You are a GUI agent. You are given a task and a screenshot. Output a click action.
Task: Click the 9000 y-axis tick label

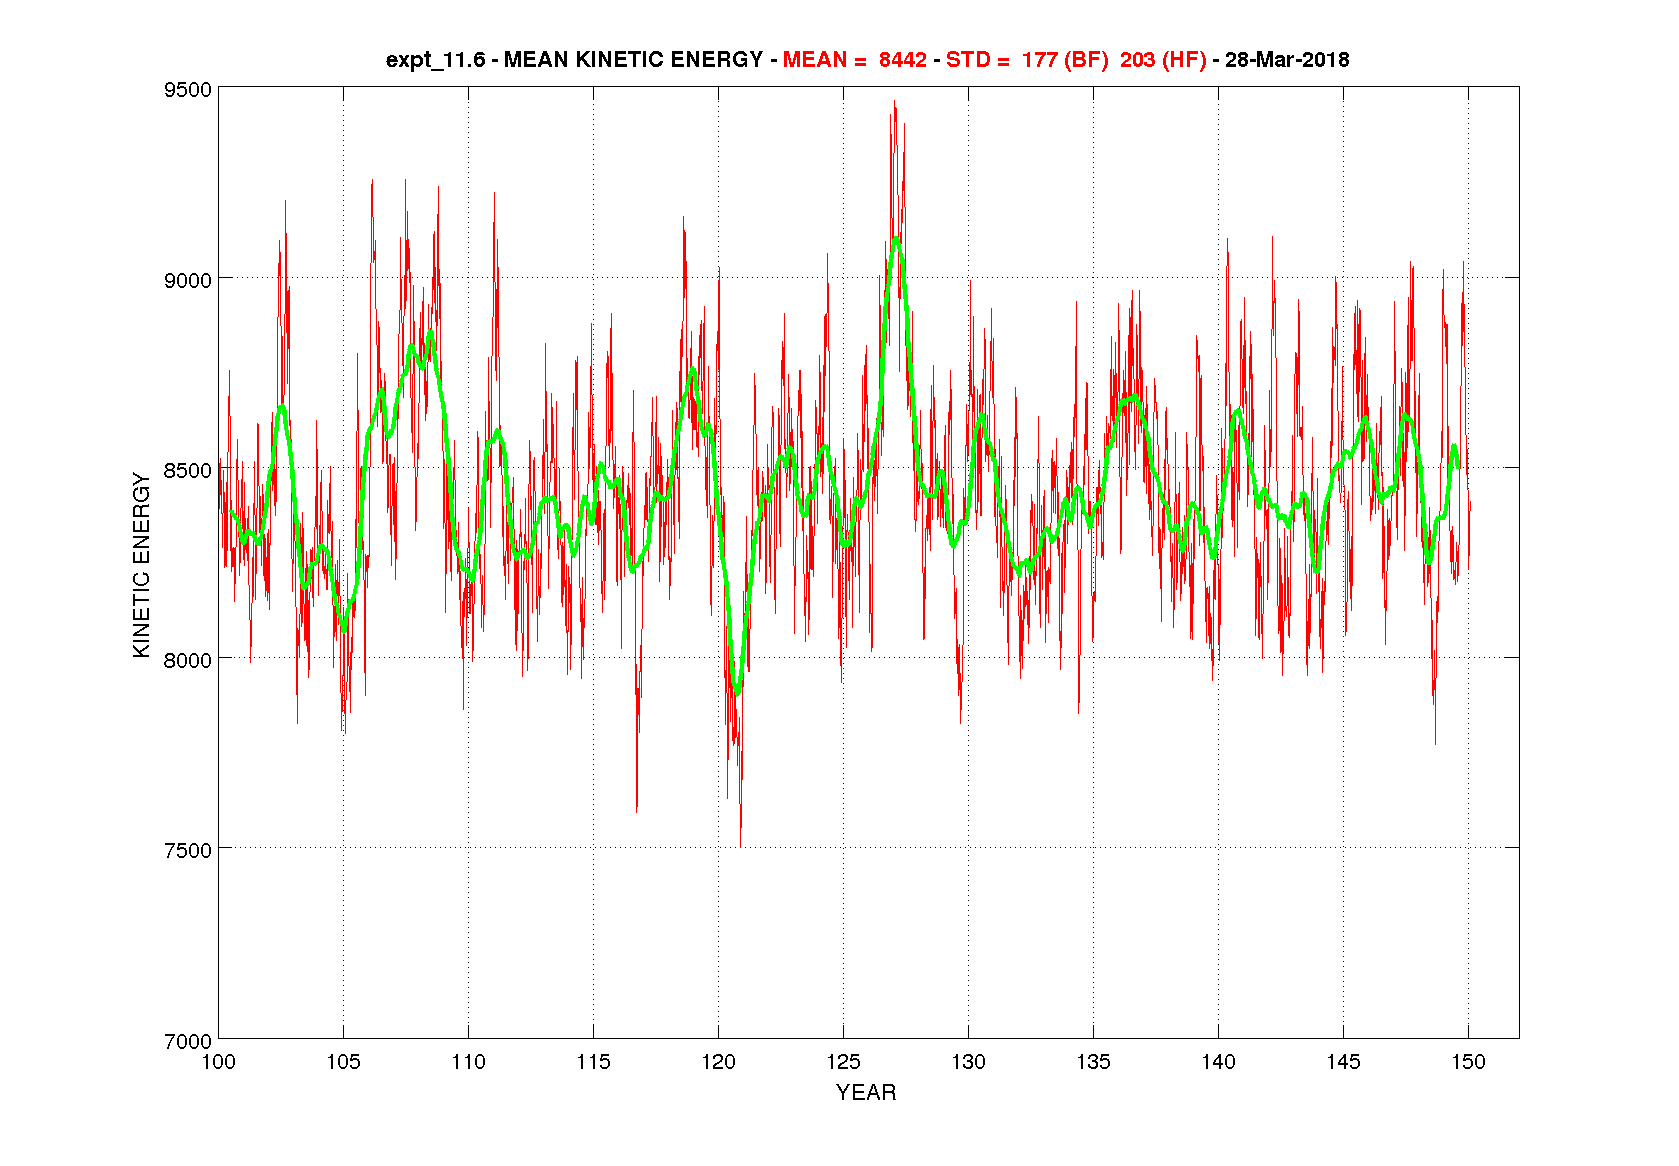coord(188,280)
